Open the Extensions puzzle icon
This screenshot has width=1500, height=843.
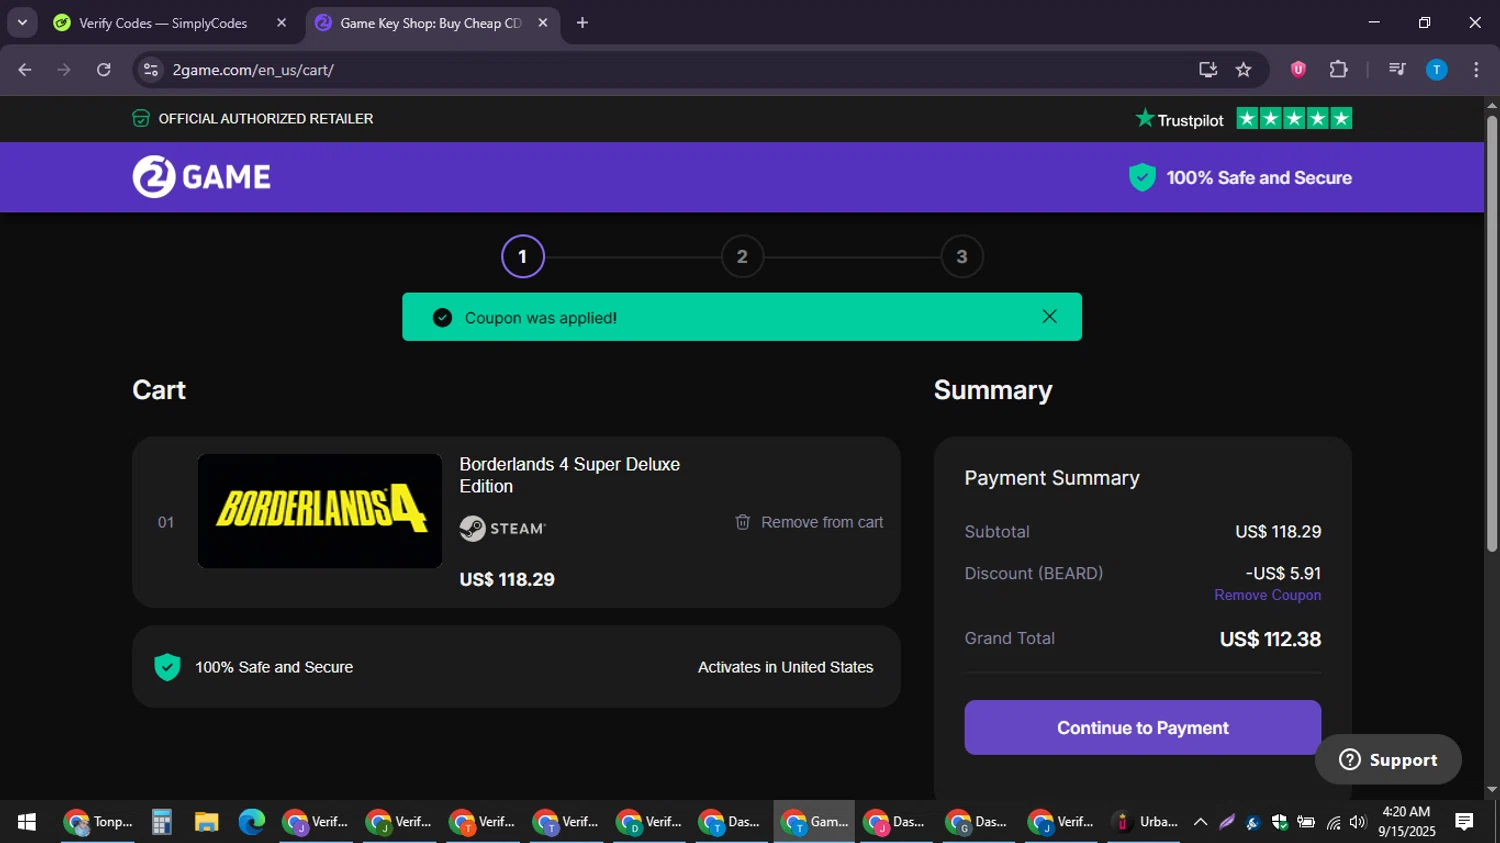tap(1338, 69)
